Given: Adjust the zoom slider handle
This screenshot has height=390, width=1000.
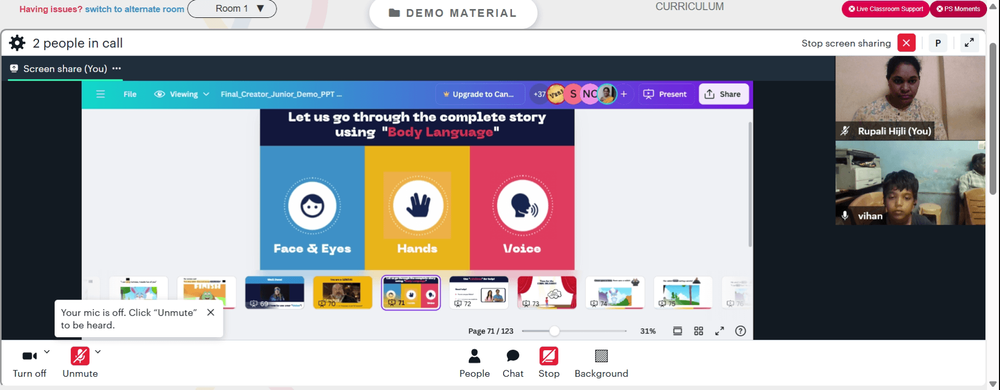Looking at the screenshot, I should click(554, 331).
